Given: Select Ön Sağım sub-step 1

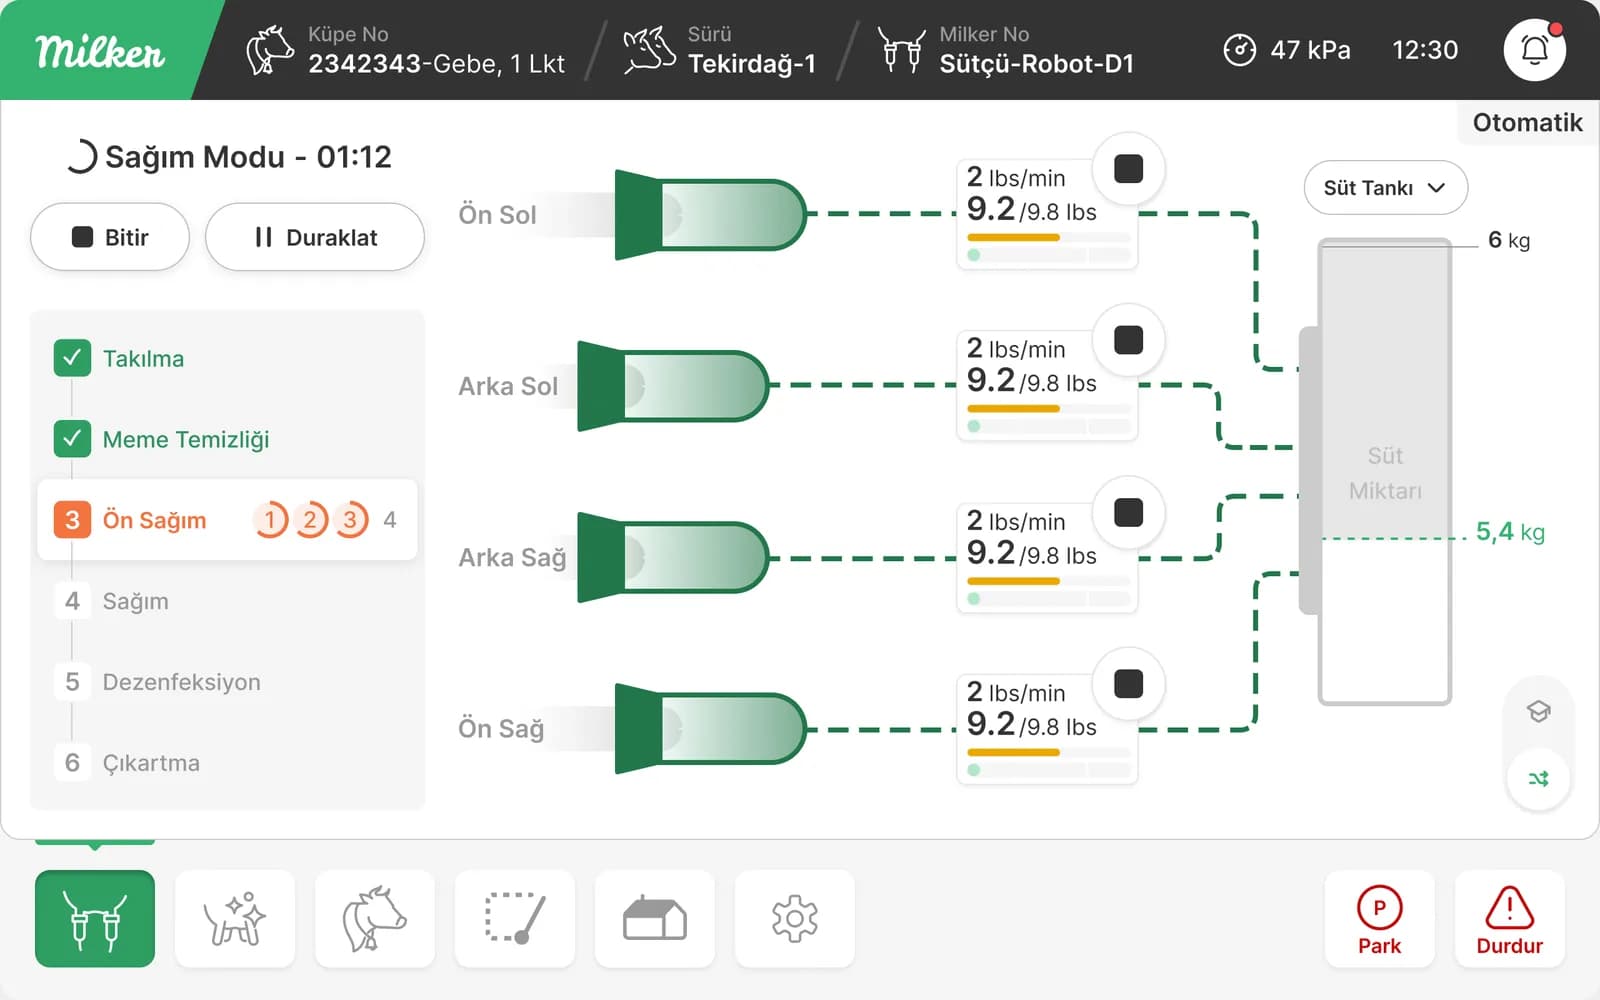Looking at the screenshot, I should tap(270, 520).
